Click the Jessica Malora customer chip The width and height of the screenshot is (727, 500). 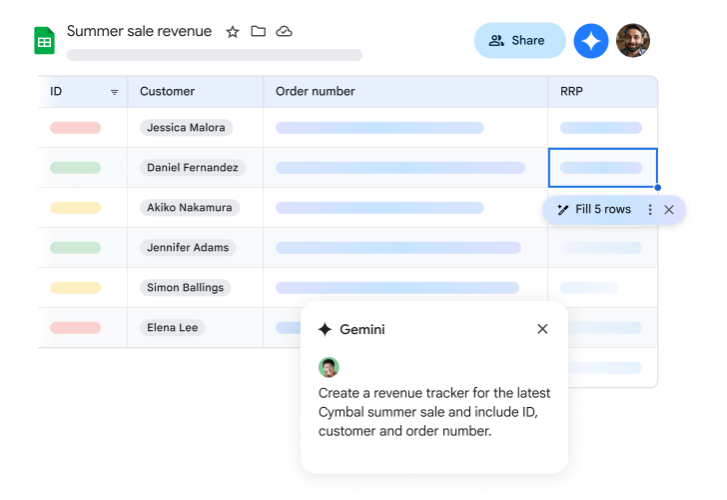pyautogui.click(x=186, y=128)
